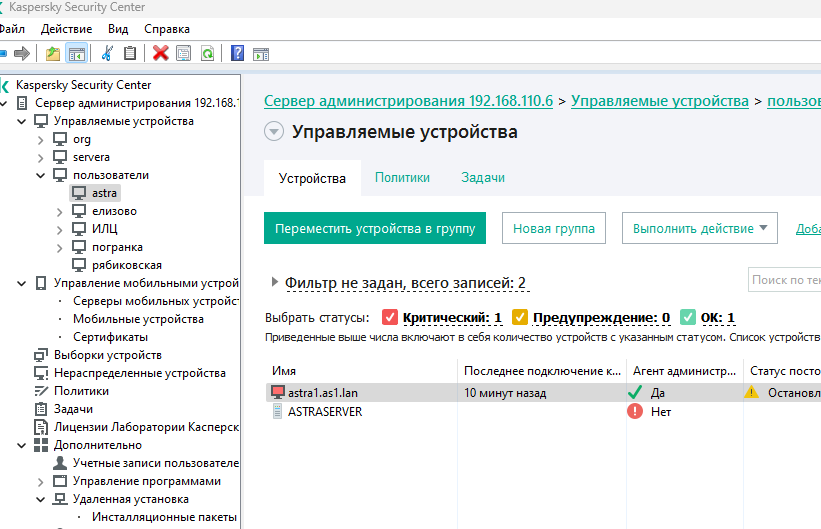Click the org group monitor icon
The height and width of the screenshot is (529, 821).
[x=60, y=139]
